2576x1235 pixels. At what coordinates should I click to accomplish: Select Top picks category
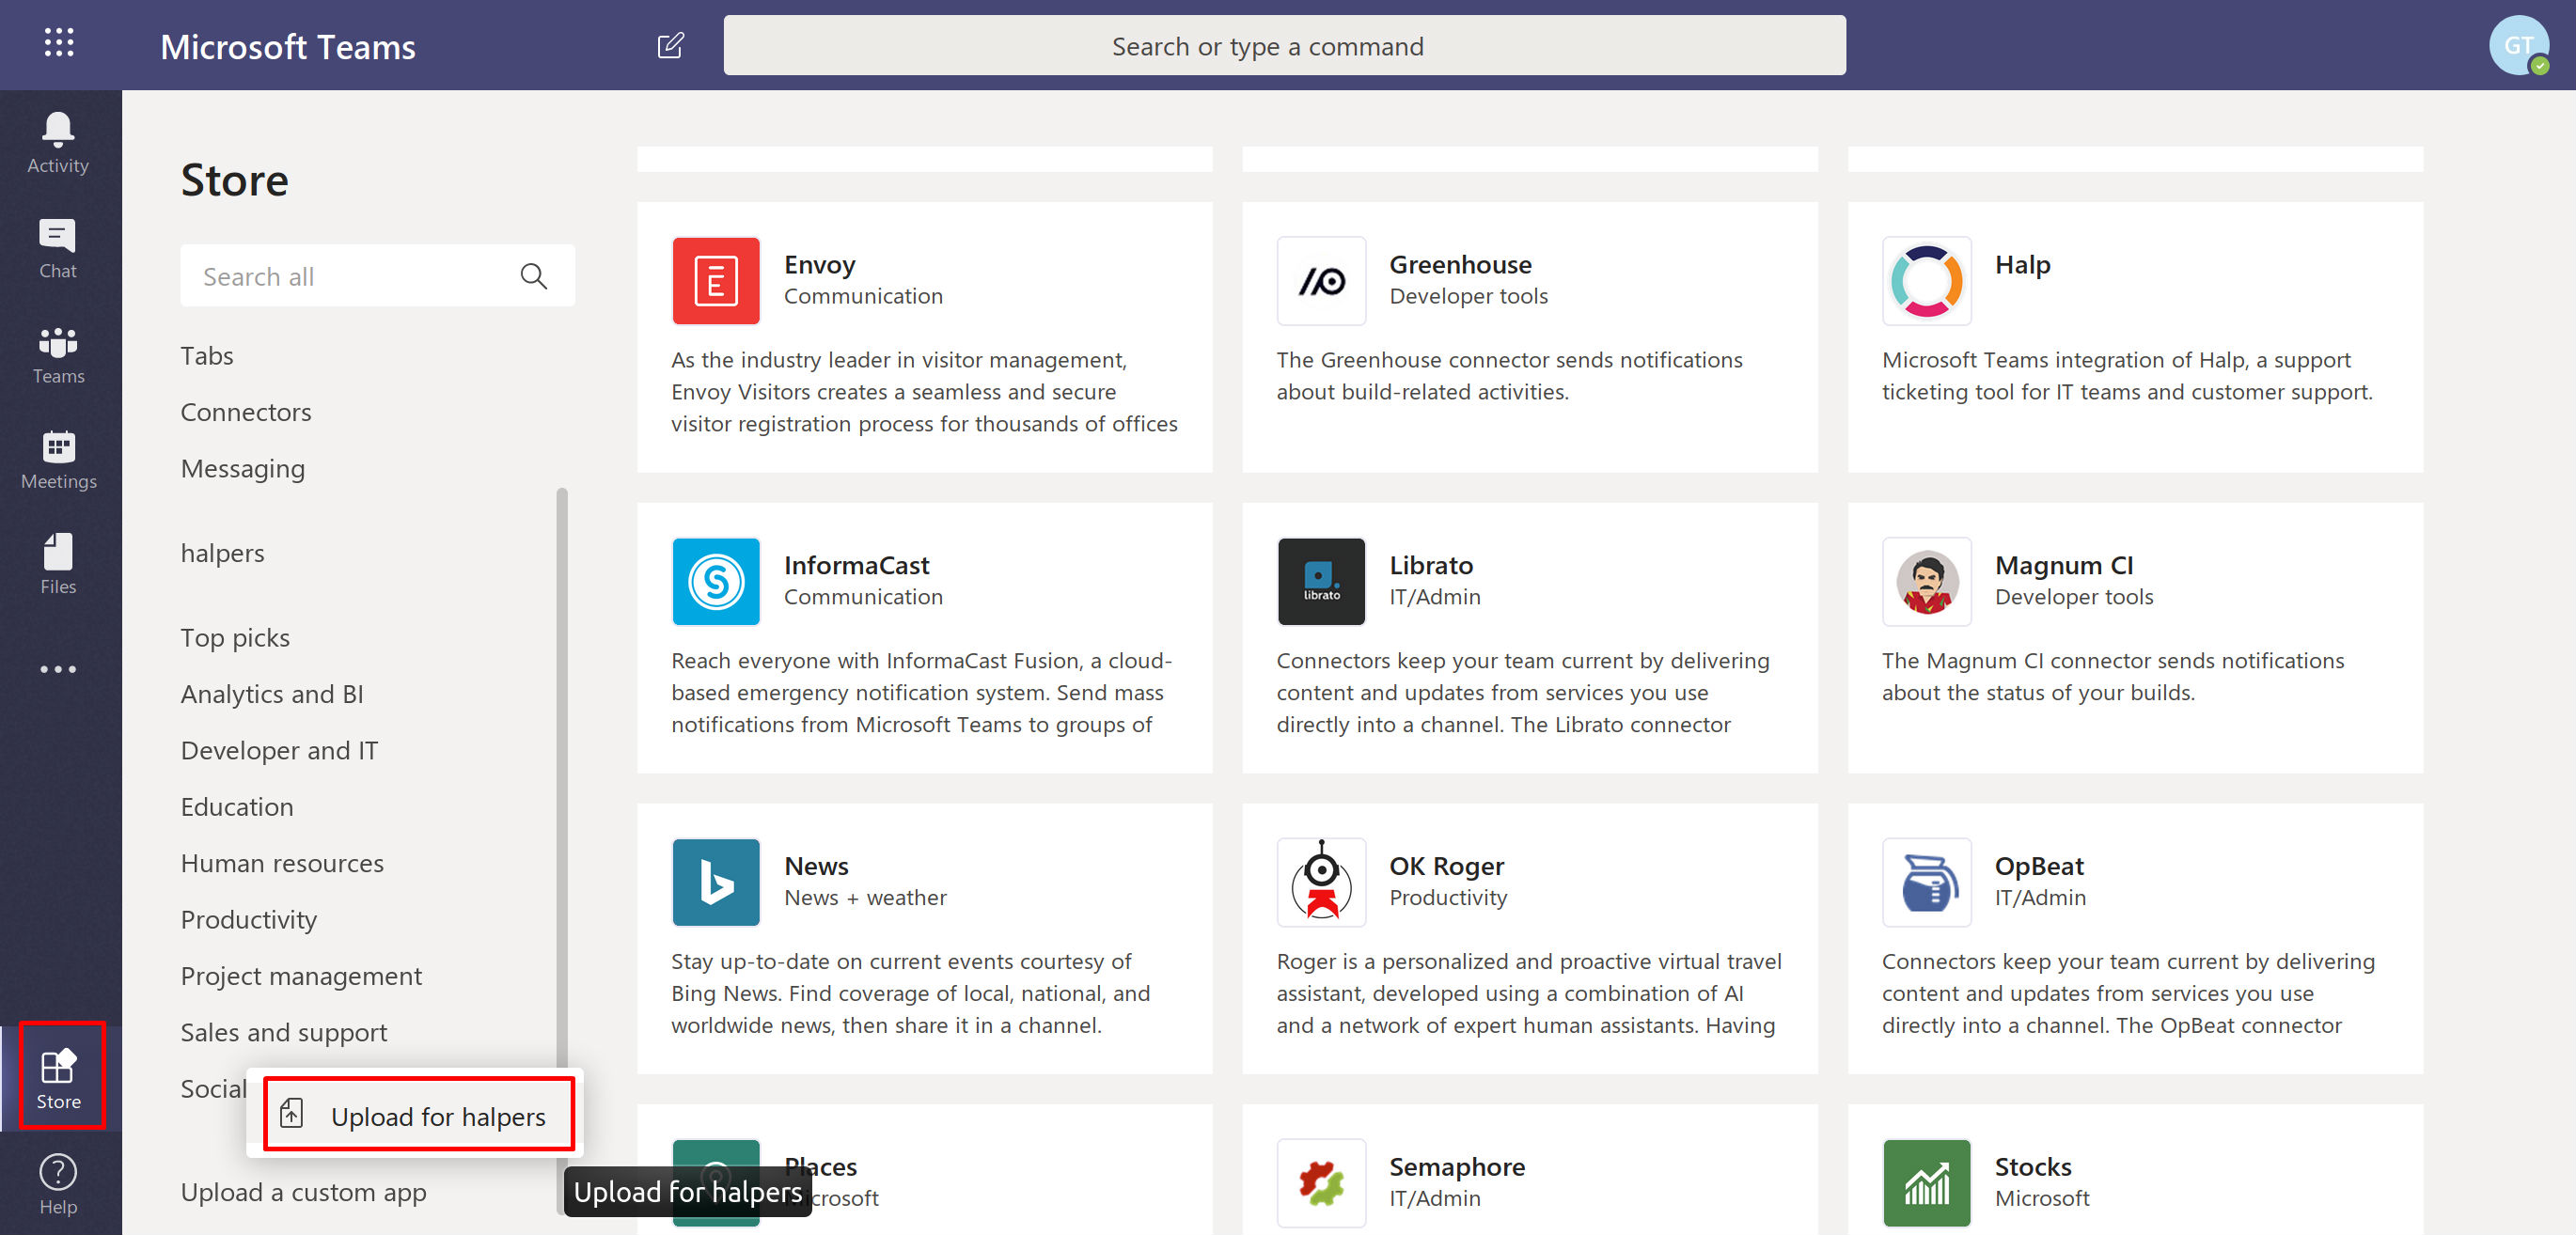pyautogui.click(x=235, y=638)
